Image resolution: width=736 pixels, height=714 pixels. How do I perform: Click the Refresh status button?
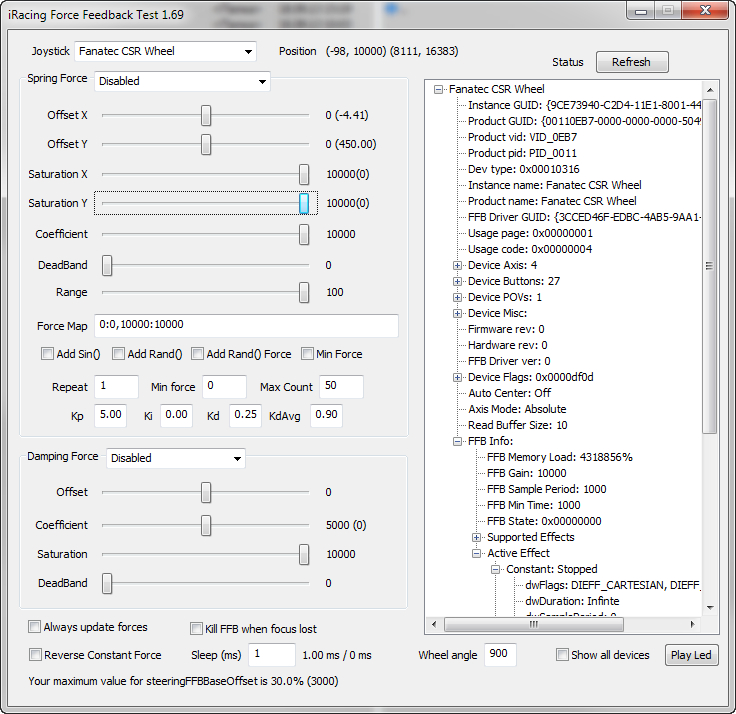[x=631, y=62]
